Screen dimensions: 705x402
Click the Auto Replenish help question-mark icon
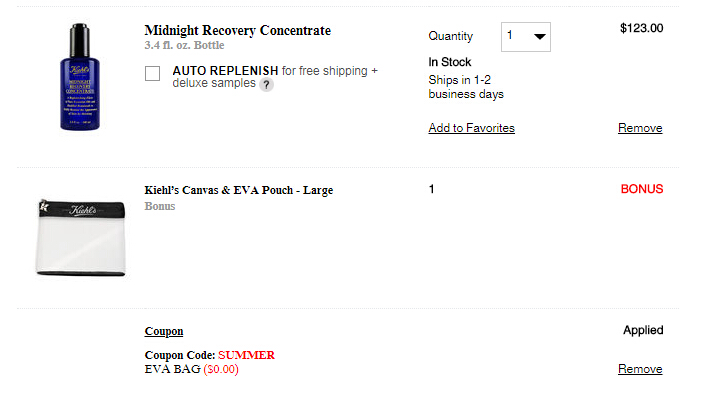coord(266,85)
